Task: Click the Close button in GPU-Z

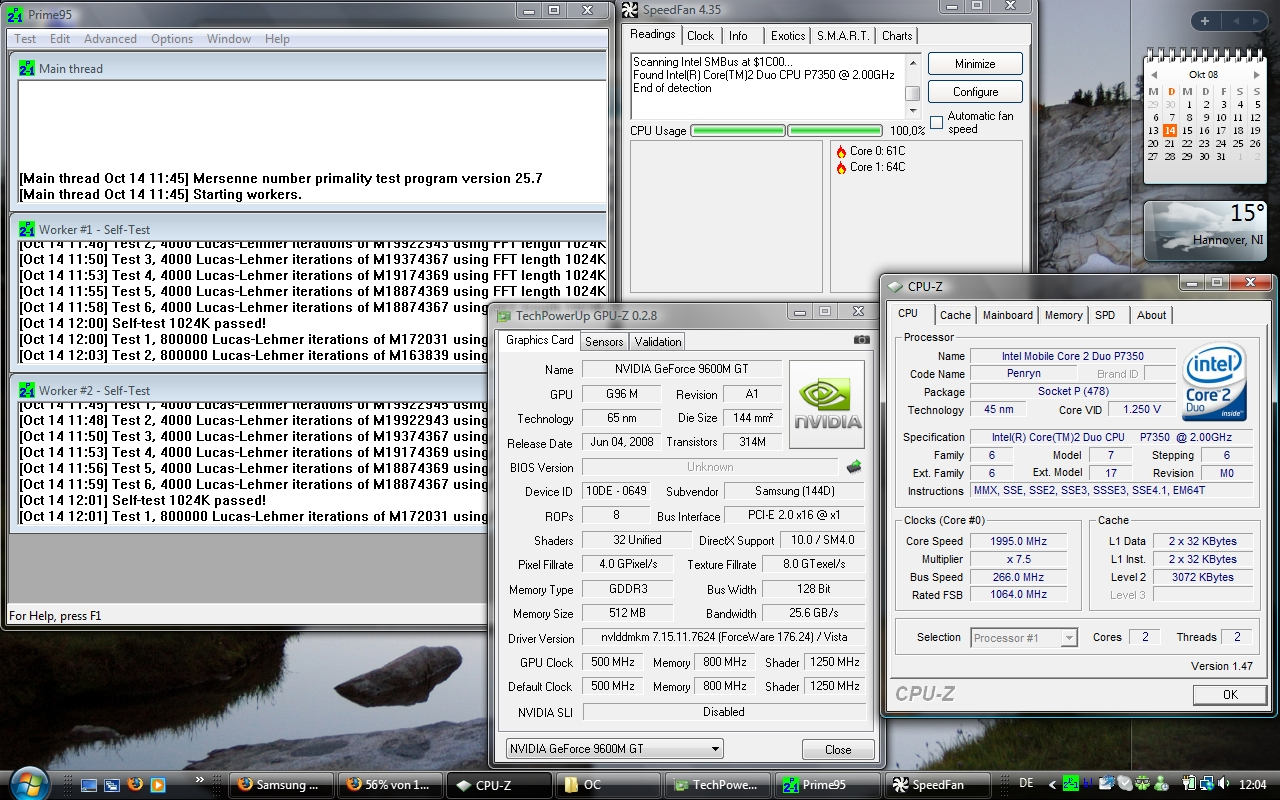Action: tap(838, 749)
